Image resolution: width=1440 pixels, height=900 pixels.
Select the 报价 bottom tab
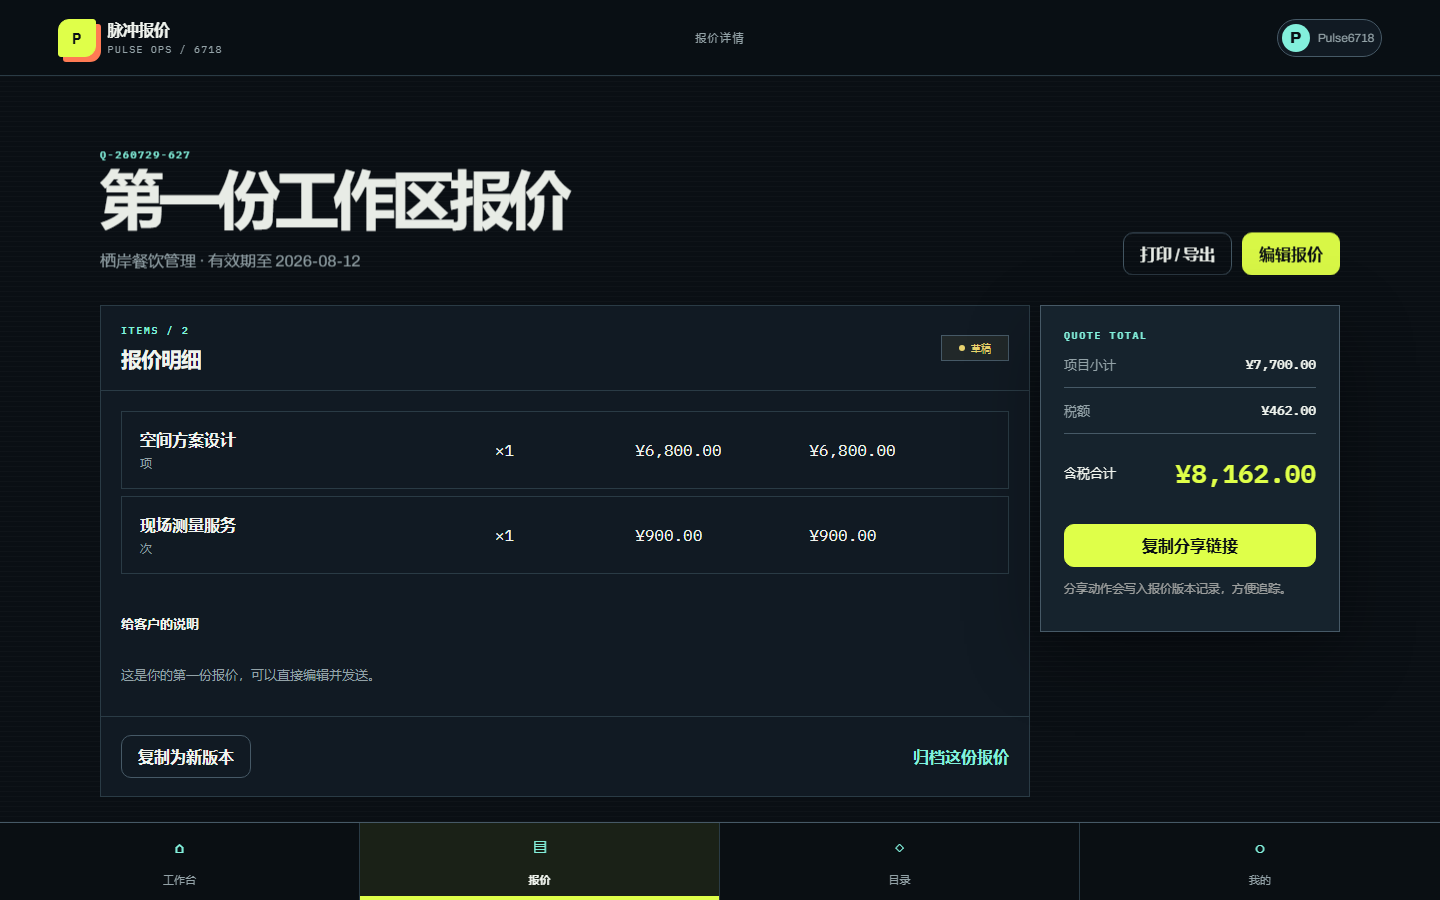tap(540, 862)
